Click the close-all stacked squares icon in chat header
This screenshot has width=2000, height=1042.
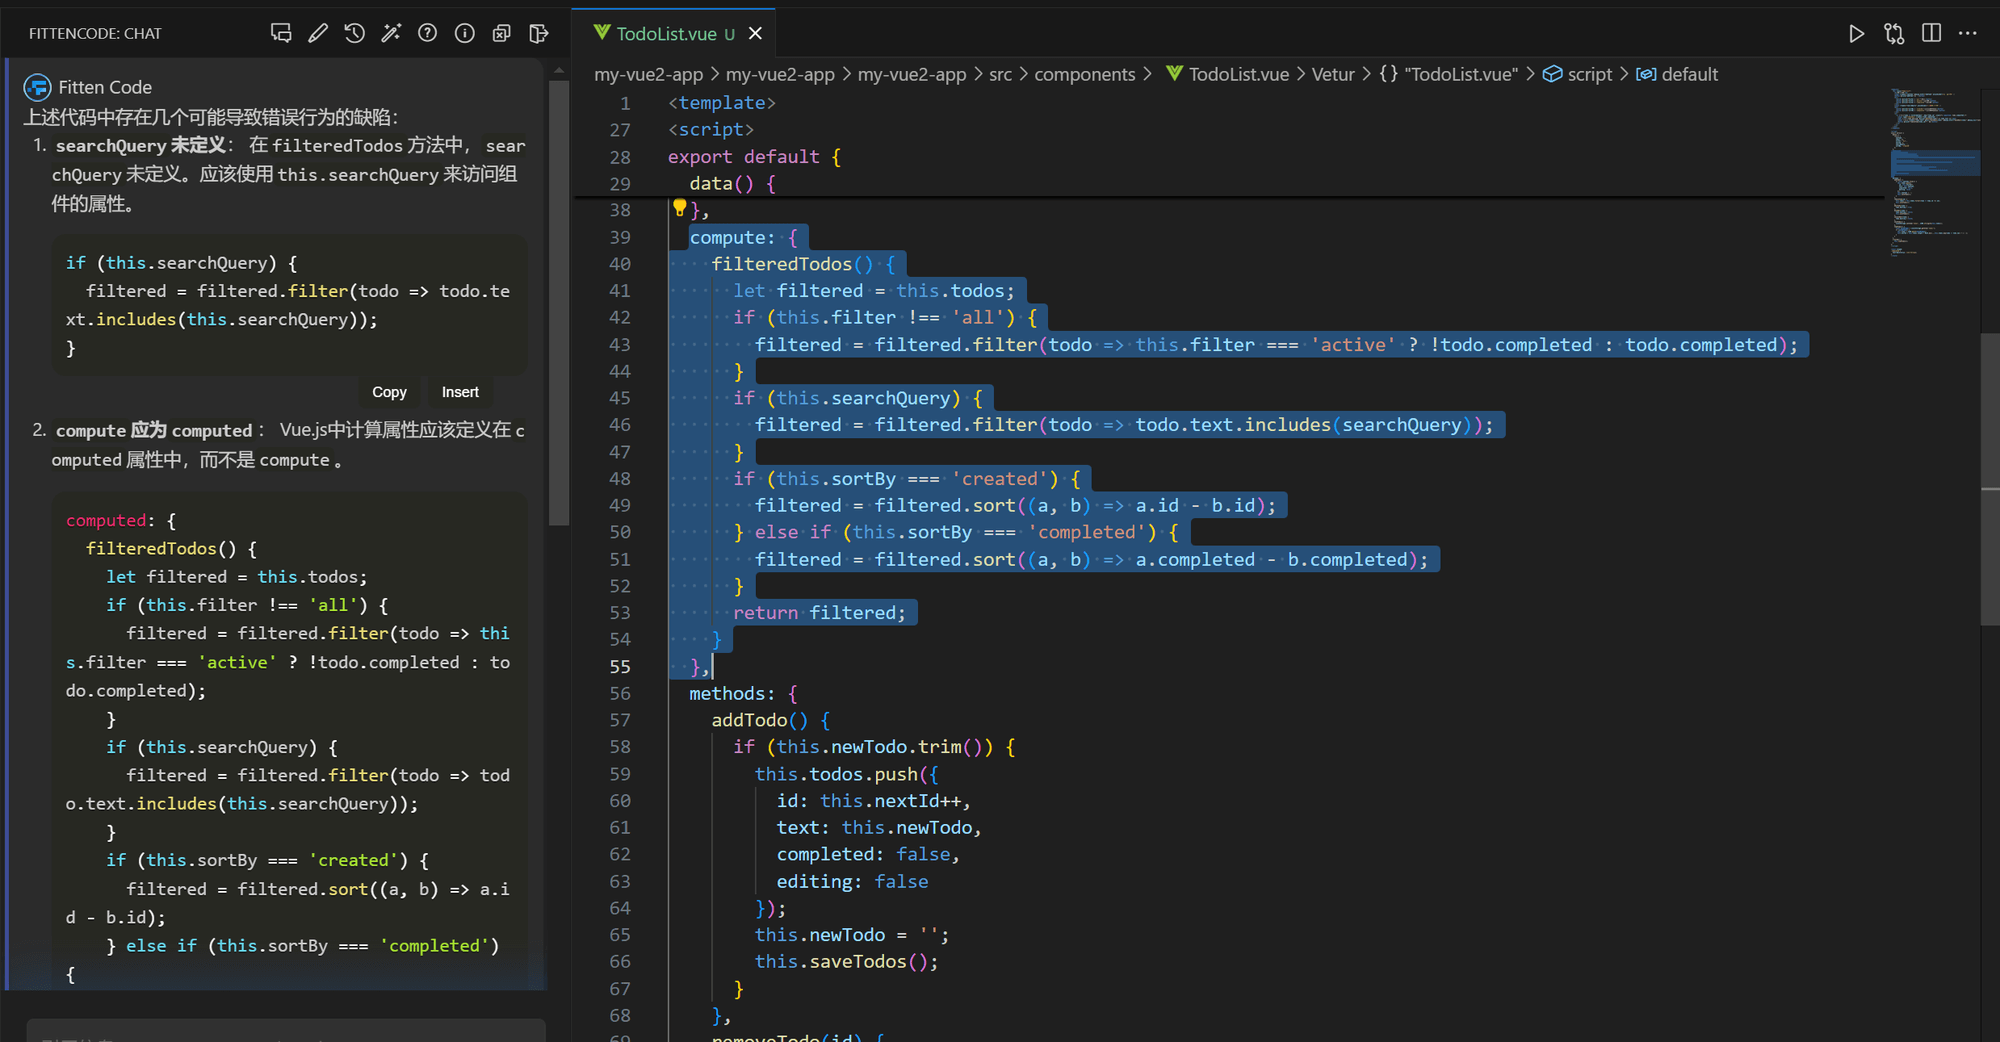(502, 33)
